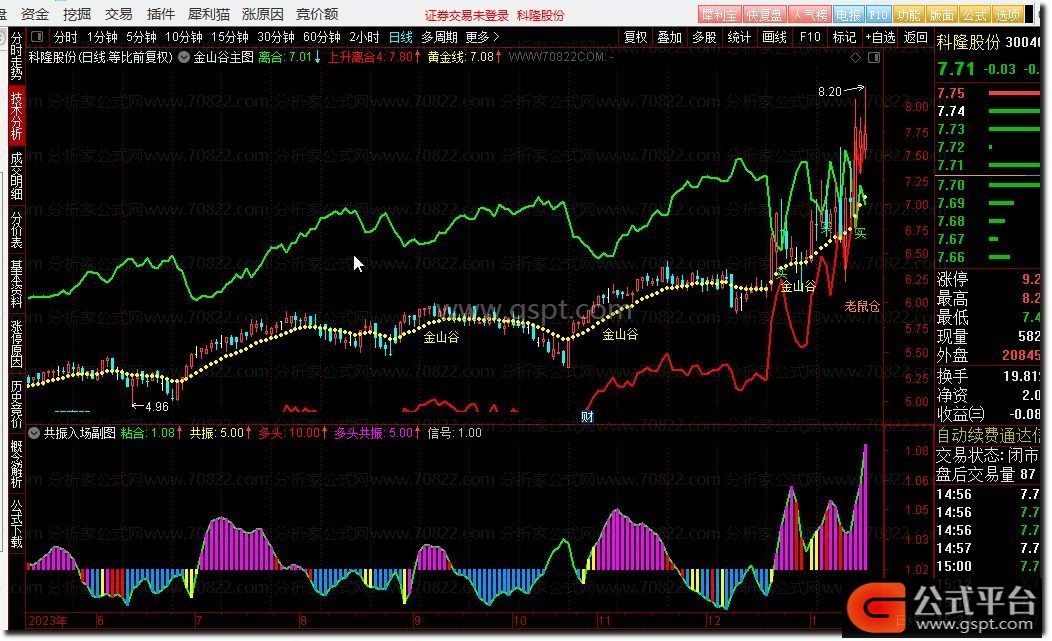The width and height of the screenshot is (1052, 641).
Task: Click the F10 button beside 电报
Action: [878, 14]
